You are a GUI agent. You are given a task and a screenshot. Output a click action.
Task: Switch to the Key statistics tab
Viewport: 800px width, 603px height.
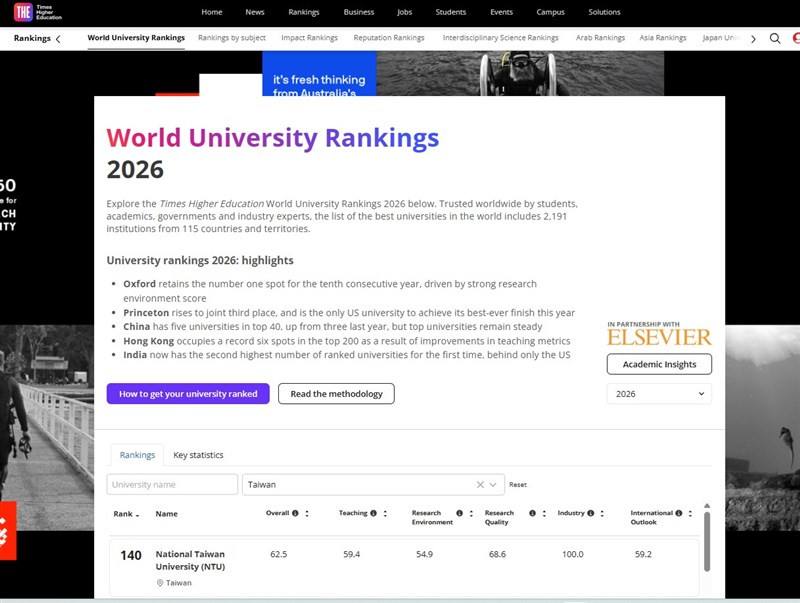[x=198, y=454]
